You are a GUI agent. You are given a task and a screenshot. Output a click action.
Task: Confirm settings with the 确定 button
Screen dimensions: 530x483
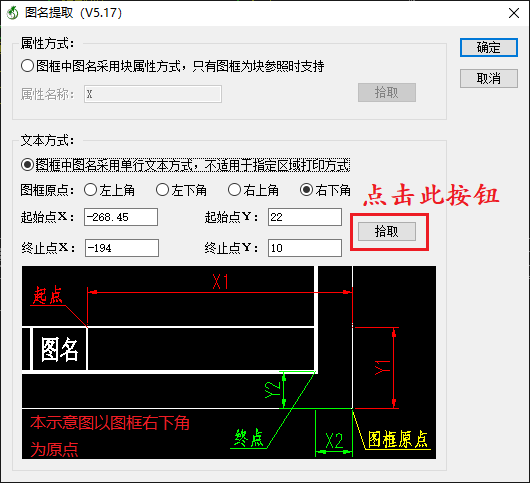[489, 47]
